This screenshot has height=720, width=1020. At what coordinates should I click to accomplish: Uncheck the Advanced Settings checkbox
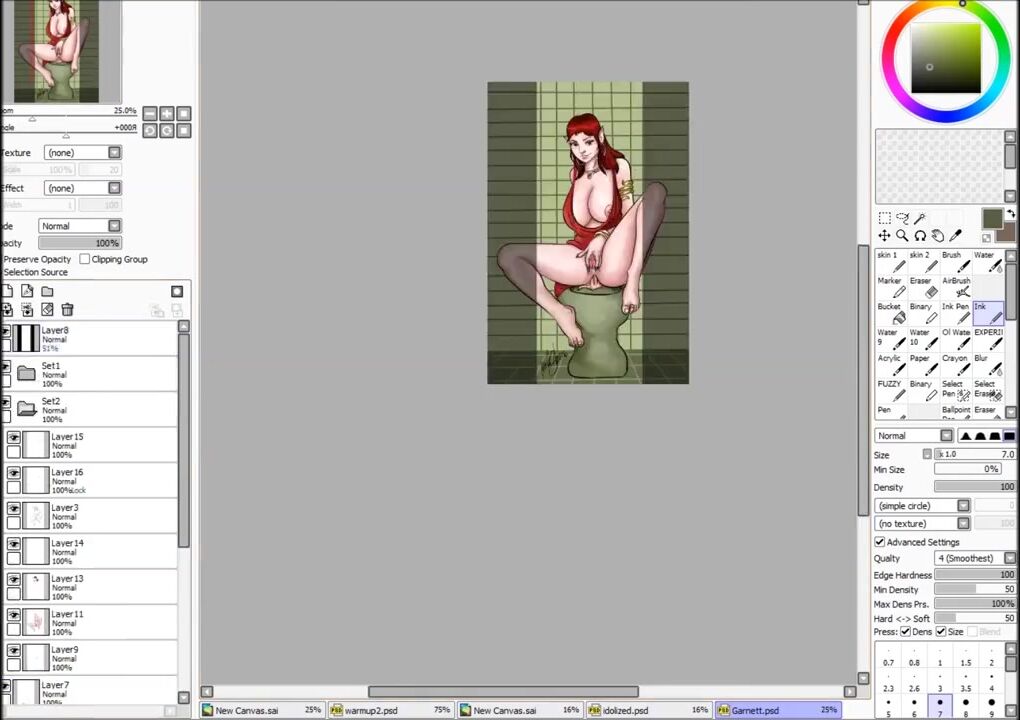(x=880, y=542)
